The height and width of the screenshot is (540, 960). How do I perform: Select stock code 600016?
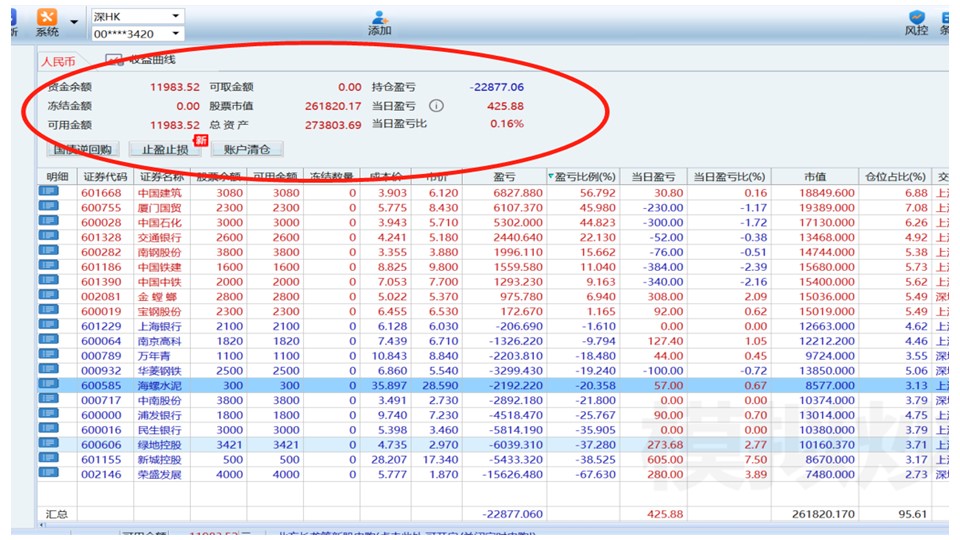click(101, 430)
